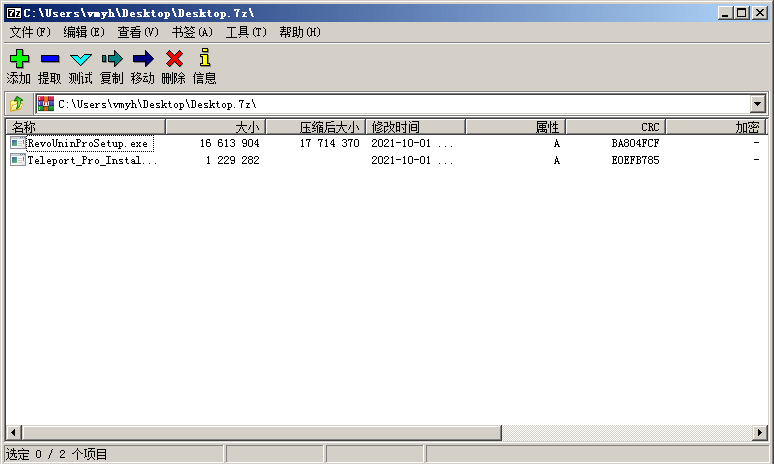The height and width of the screenshot is (464, 774).
Task: Open the Info (信息) properties icon
Action: (x=204, y=60)
